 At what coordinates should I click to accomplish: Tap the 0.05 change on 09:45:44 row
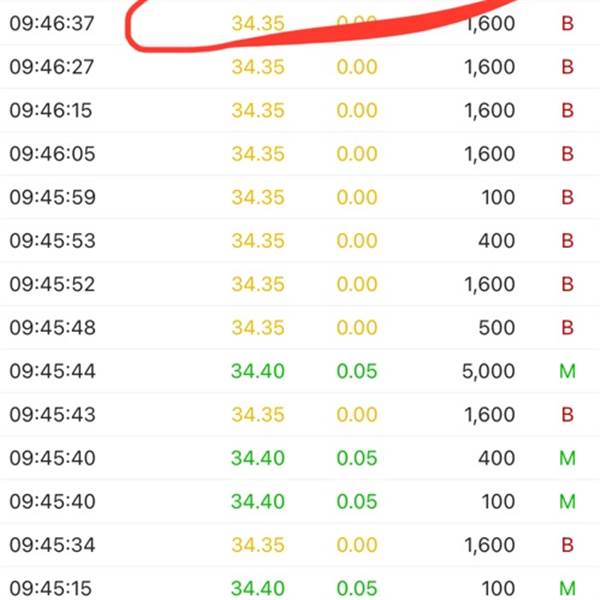coord(357,371)
